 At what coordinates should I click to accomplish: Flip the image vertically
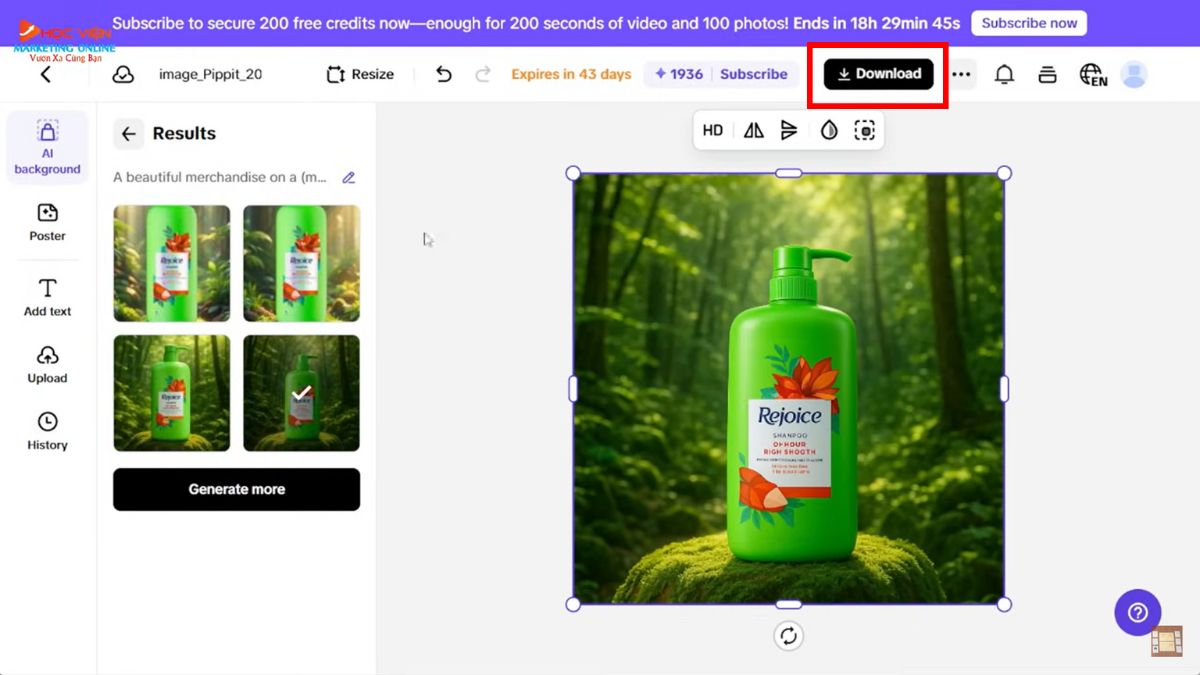789,130
